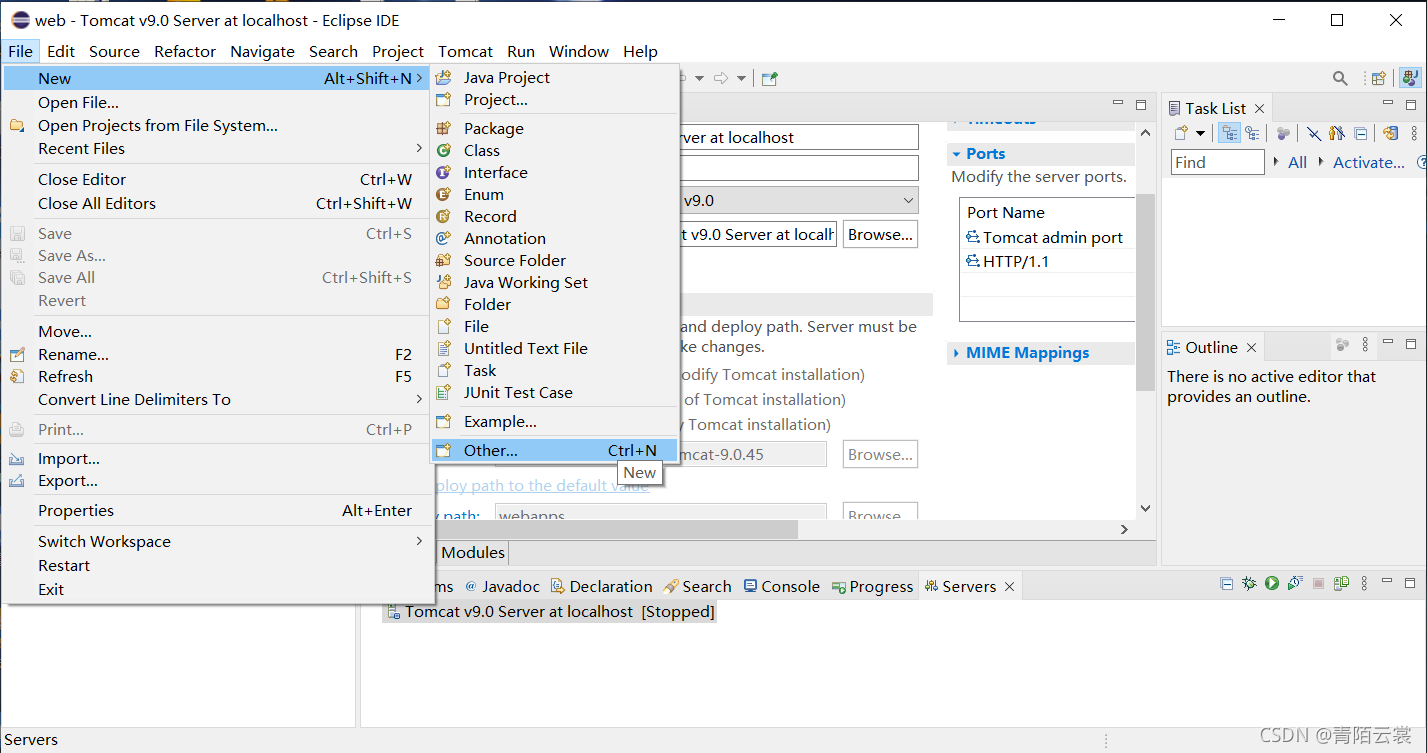Toggle Focus on Workweek in Task List
1427x753 pixels.
1284,133
